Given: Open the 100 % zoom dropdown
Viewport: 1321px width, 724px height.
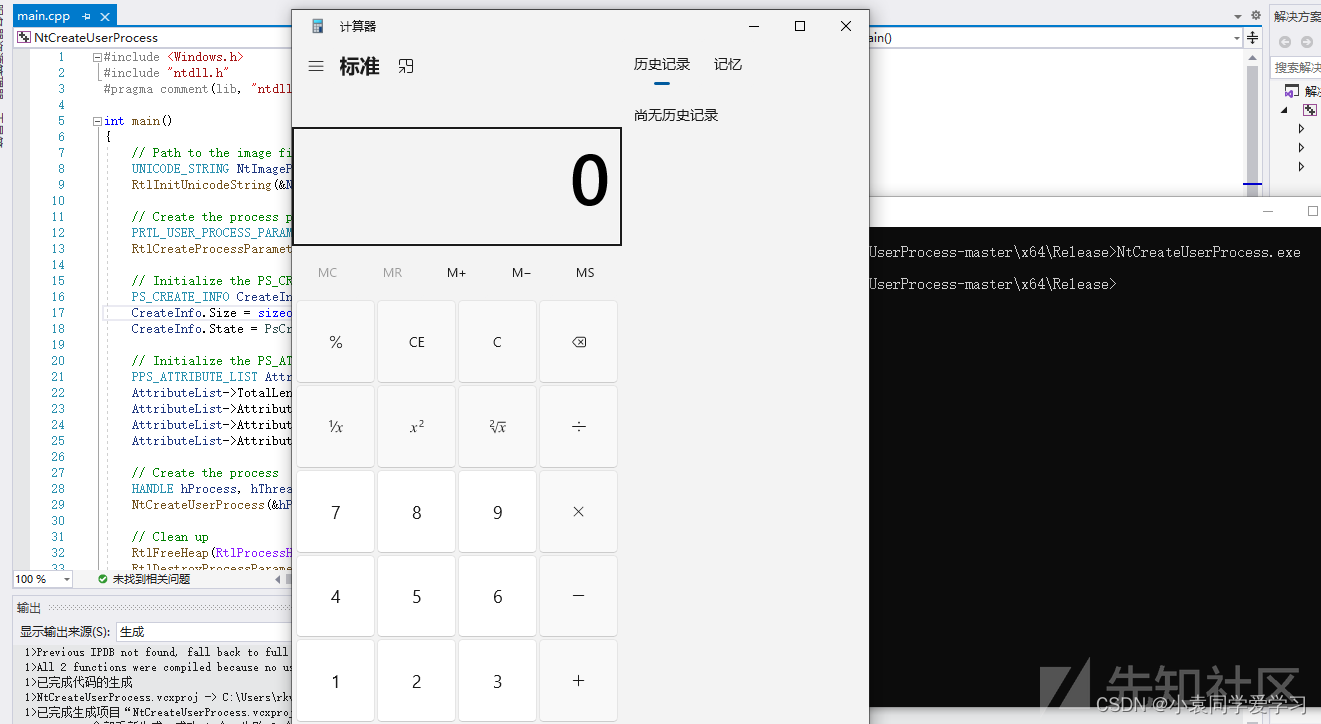Looking at the screenshot, I should [x=67, y=580].
